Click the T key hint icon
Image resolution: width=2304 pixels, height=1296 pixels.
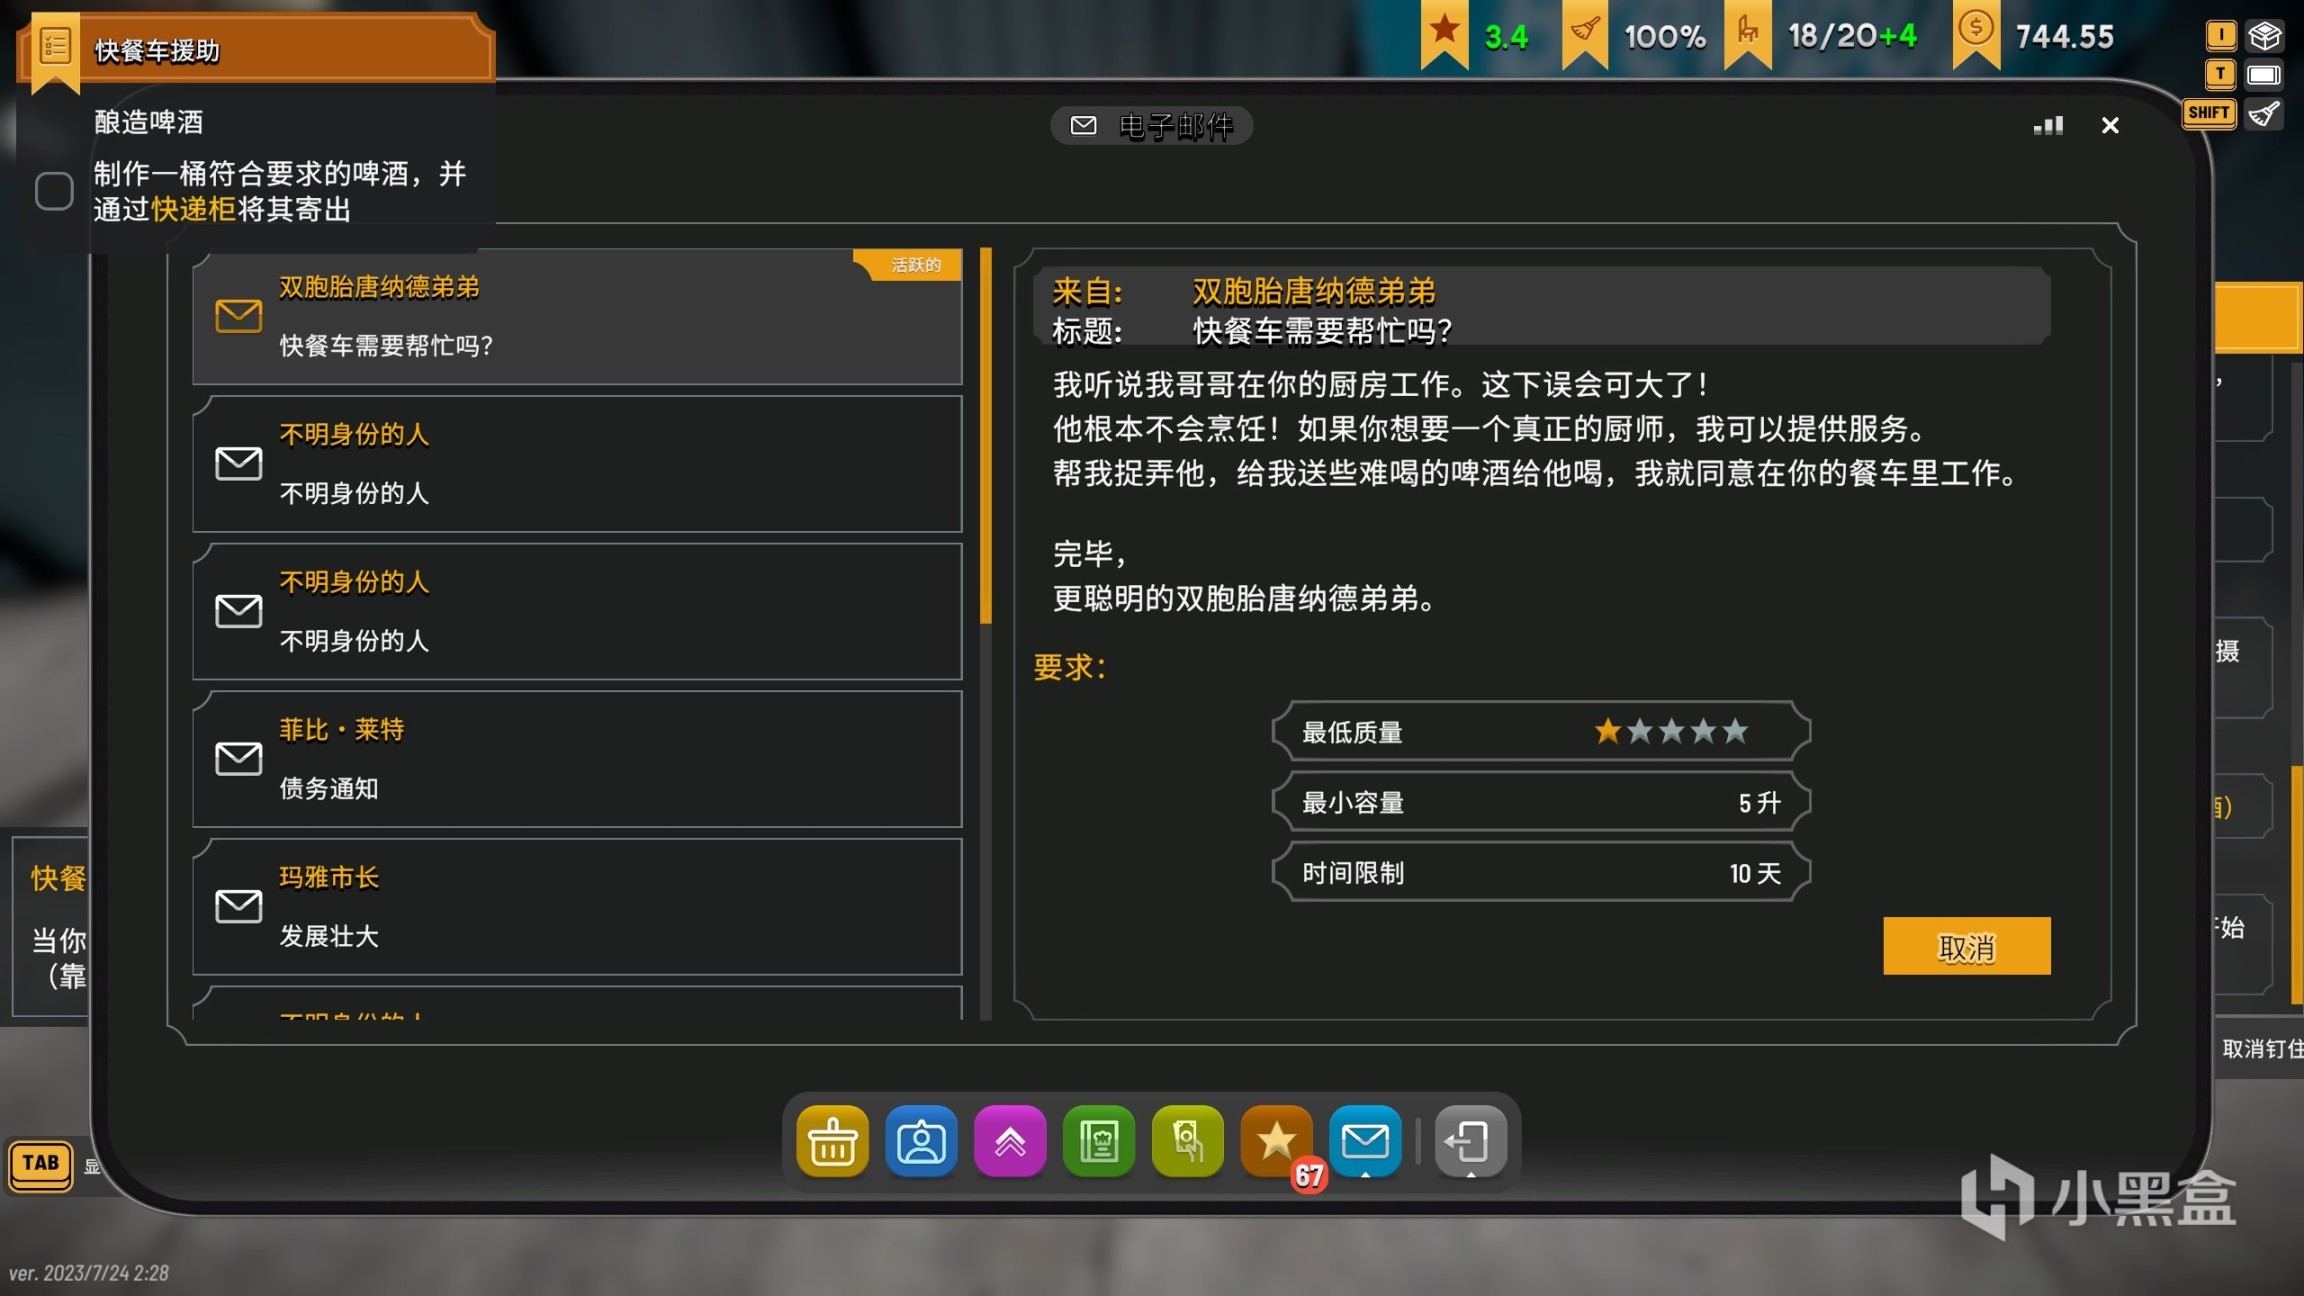[2221, 74]
